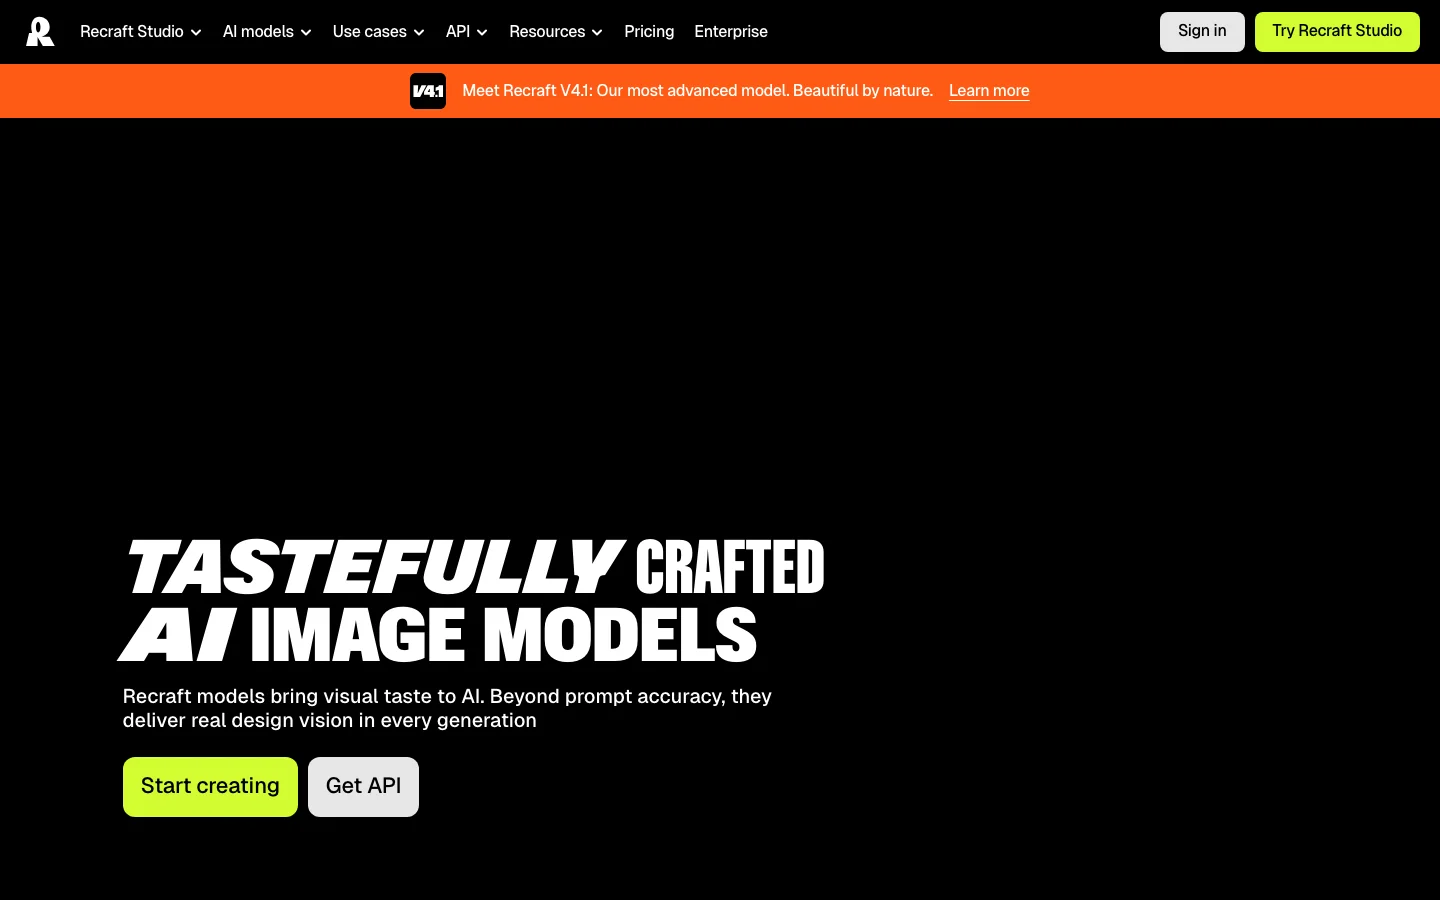The height and width of the screenshot is (900, 1440).
Task: Expand the Use cases chevron
Action: [x=419, y=33]
